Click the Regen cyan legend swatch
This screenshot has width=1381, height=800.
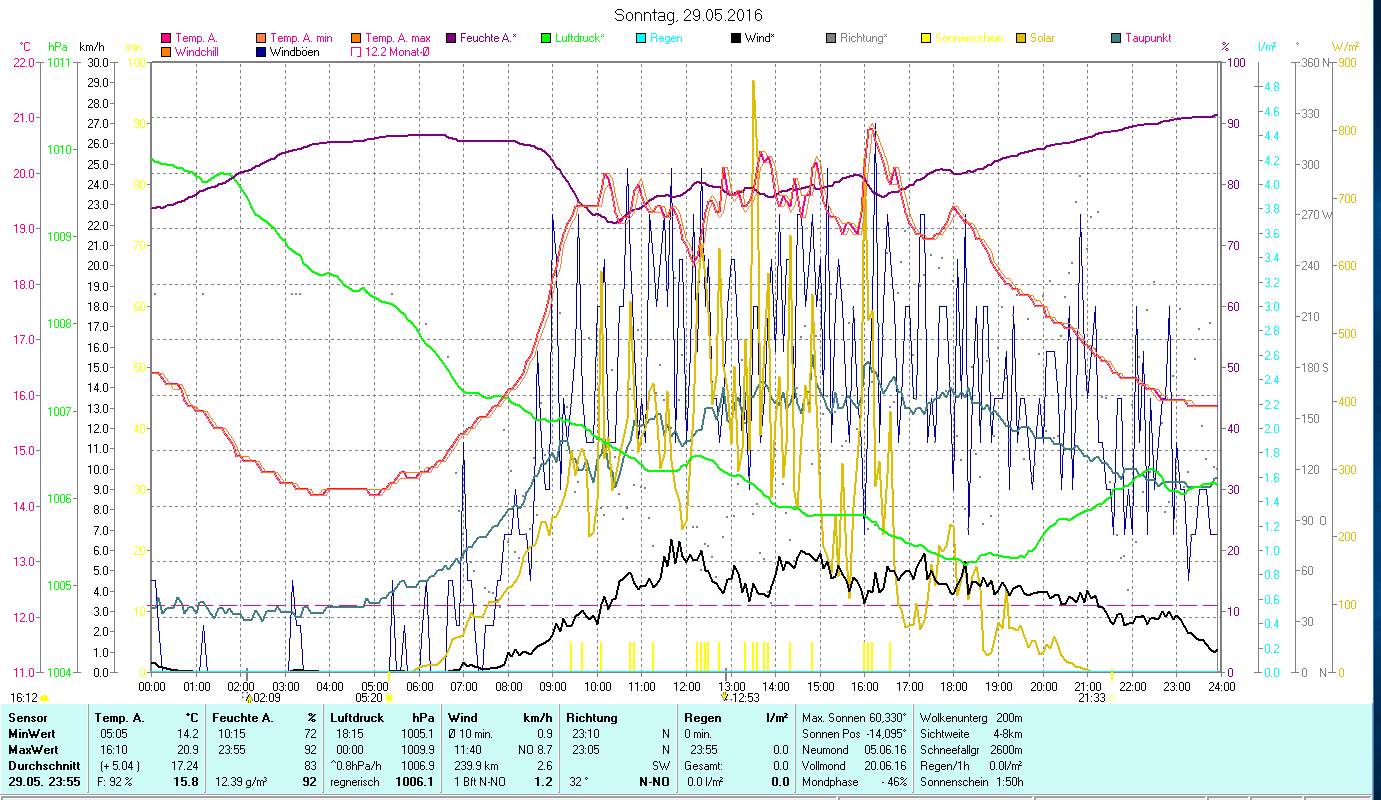click(x=640, y=38)
